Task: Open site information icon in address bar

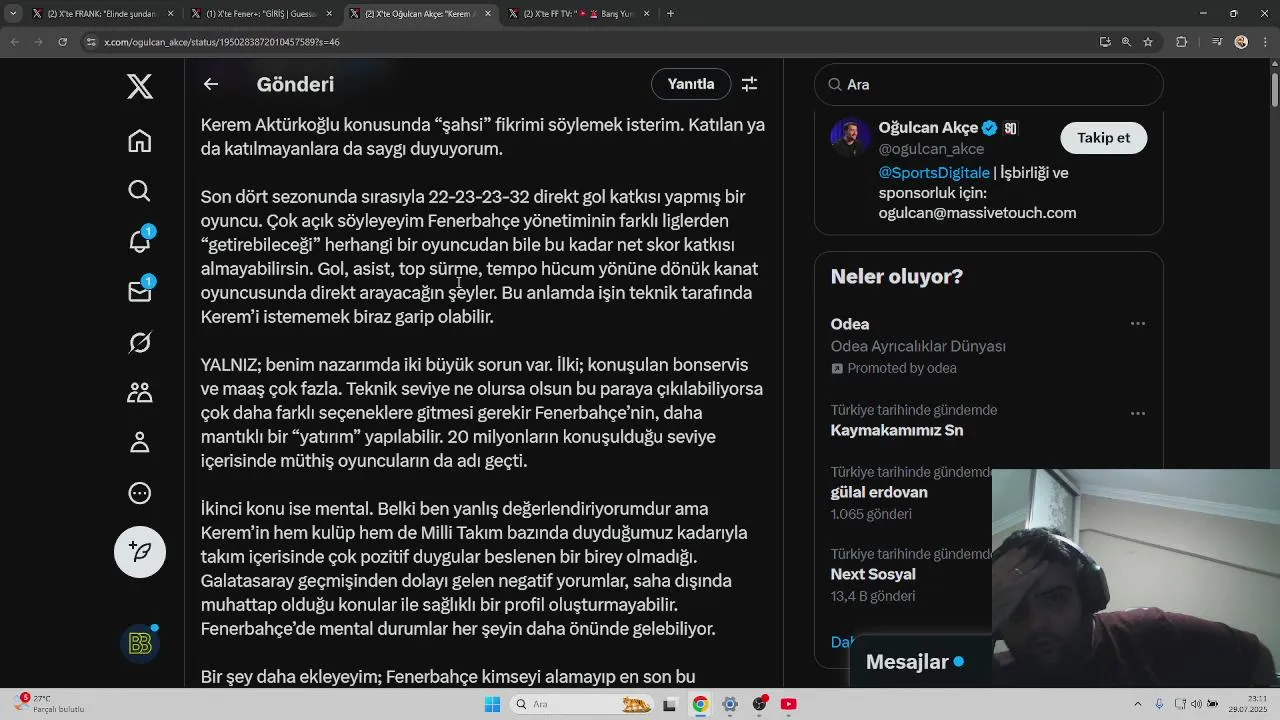Action: pos(91,42)
